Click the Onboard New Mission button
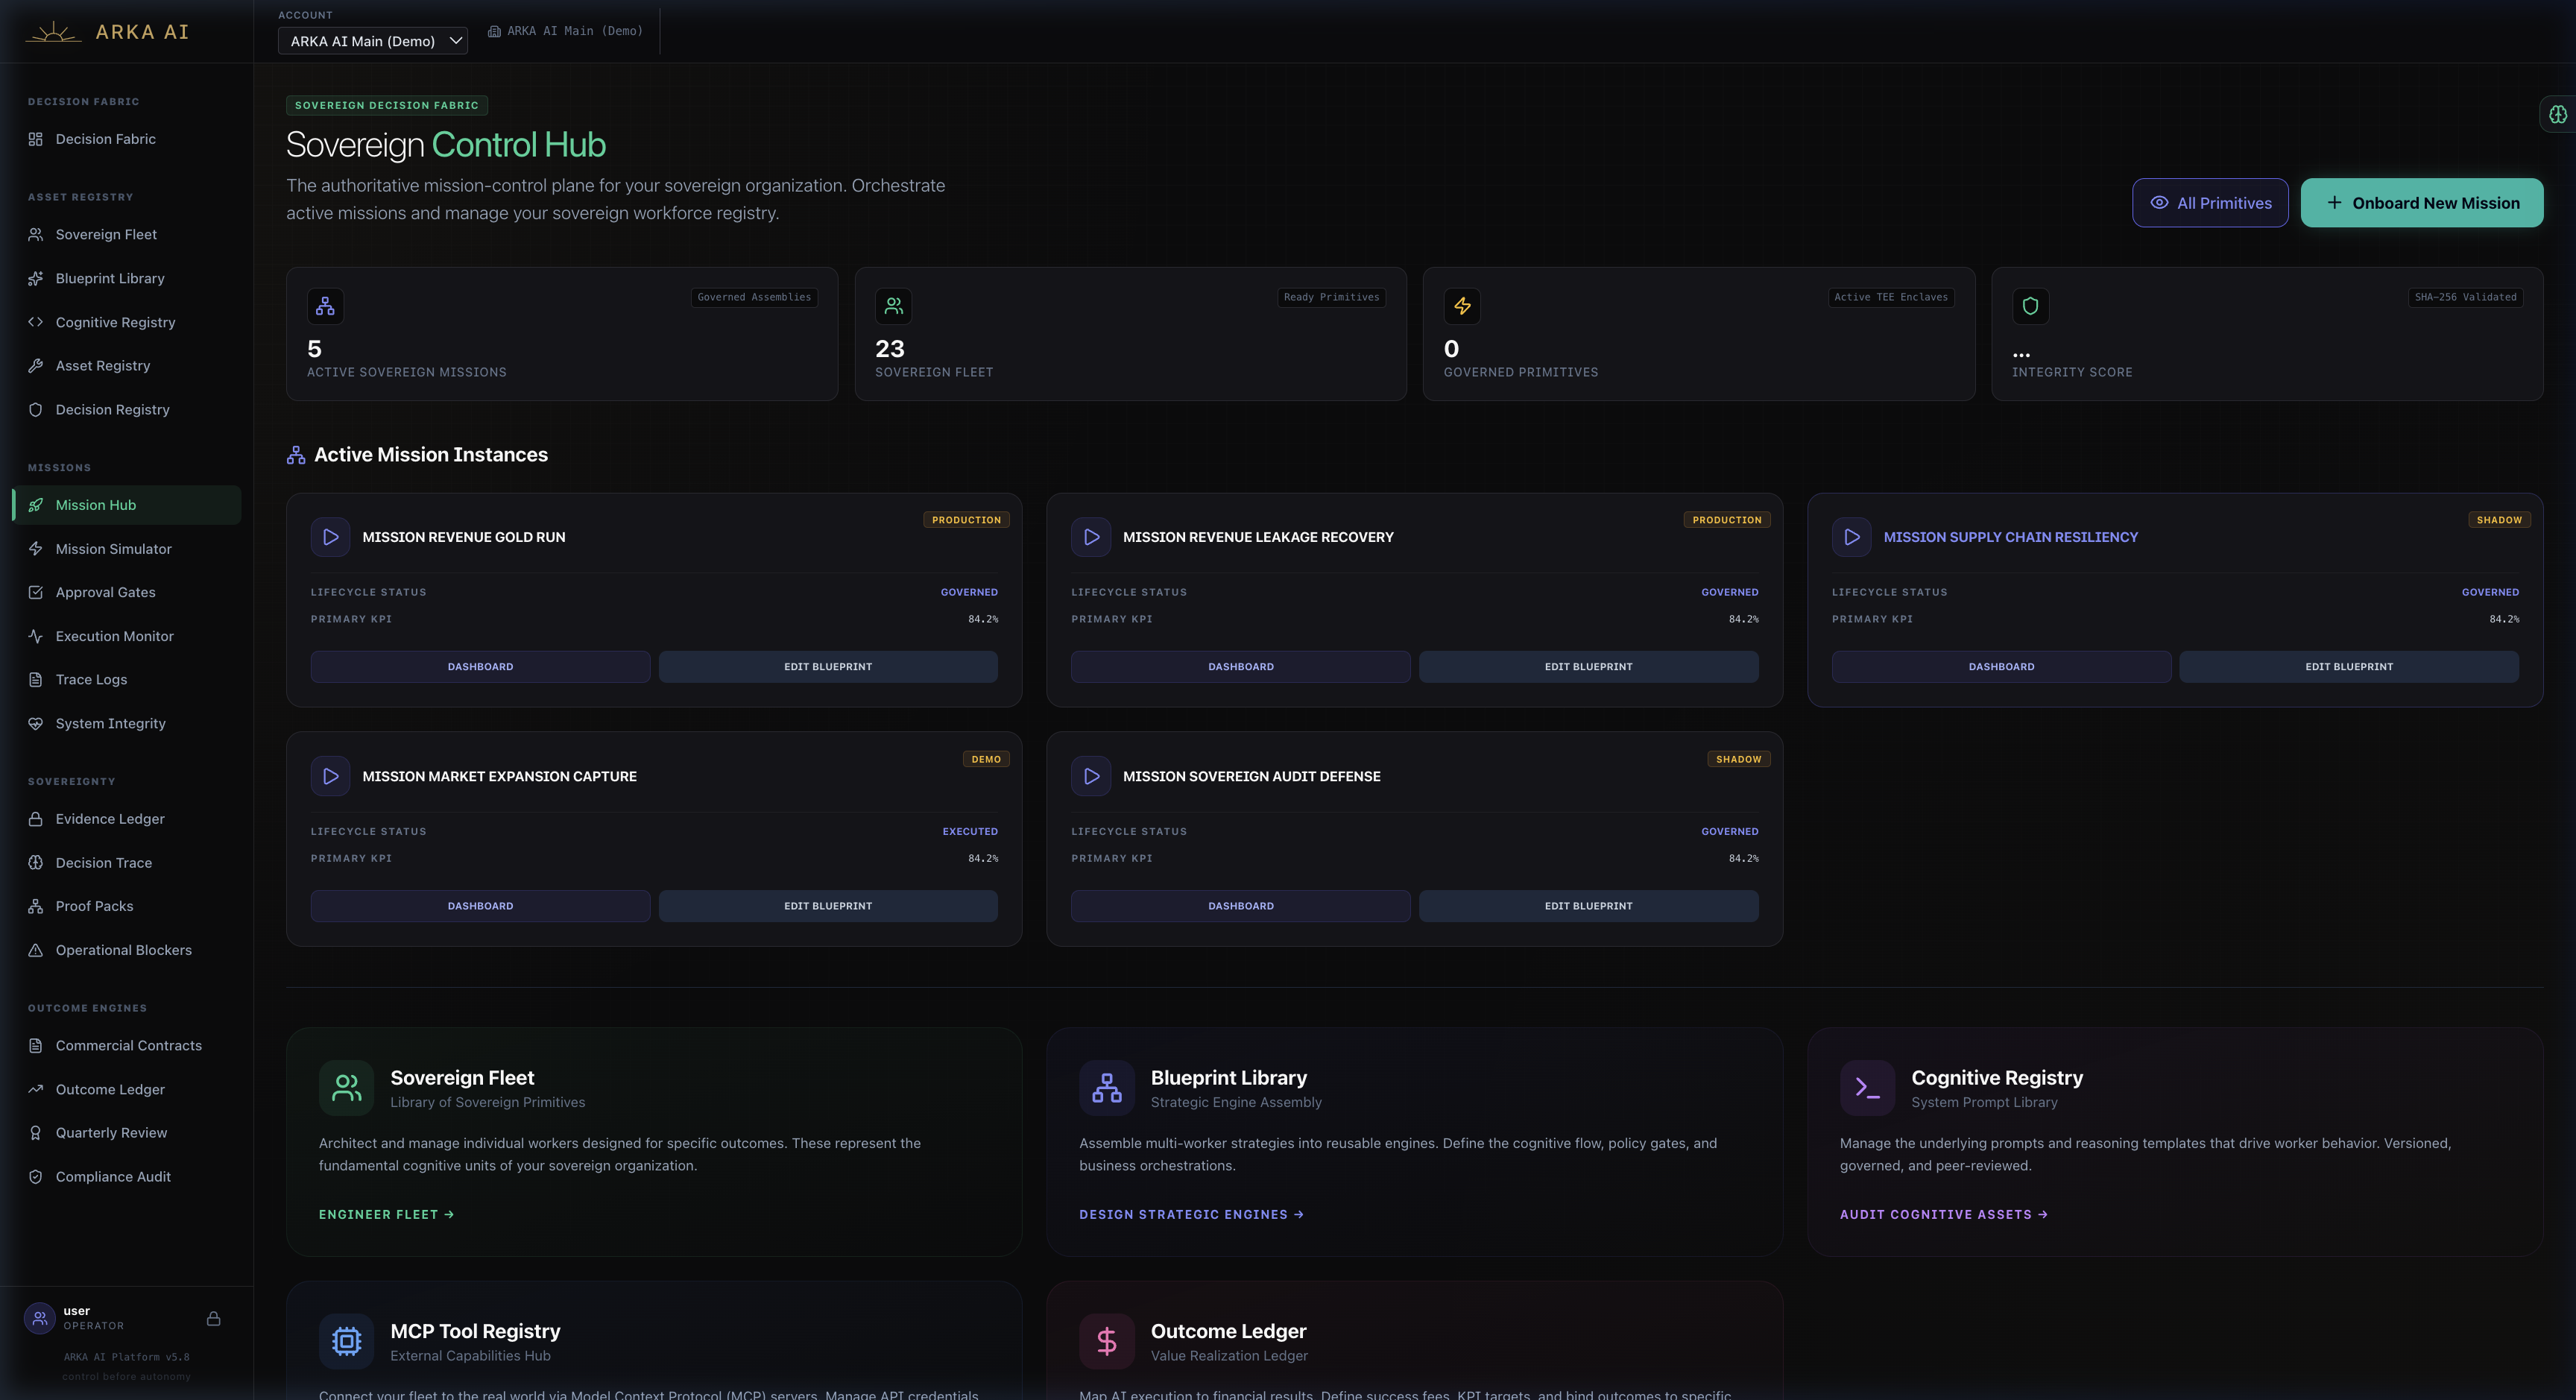 (x=2422, y=202)
